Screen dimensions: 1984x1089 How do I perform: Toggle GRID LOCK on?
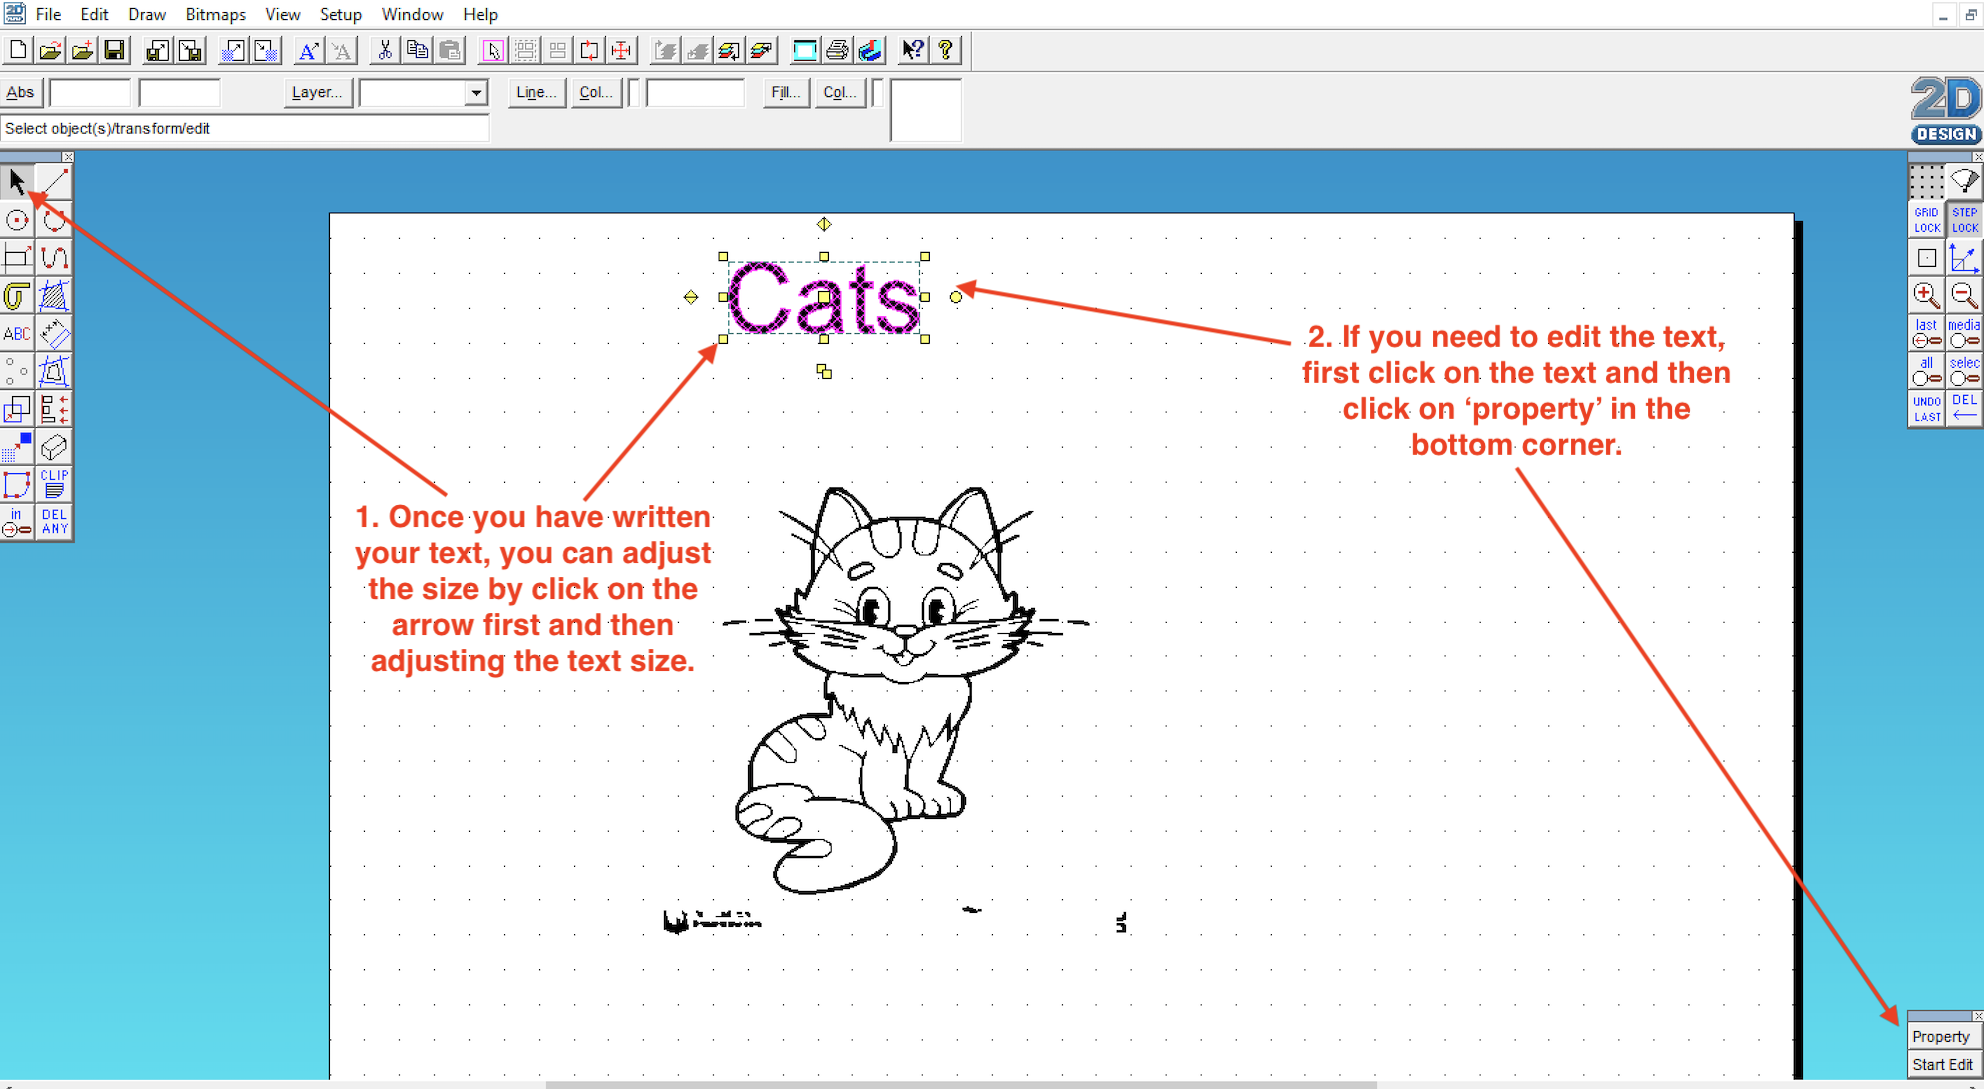pyautogui.click(x=1926, y=220)
